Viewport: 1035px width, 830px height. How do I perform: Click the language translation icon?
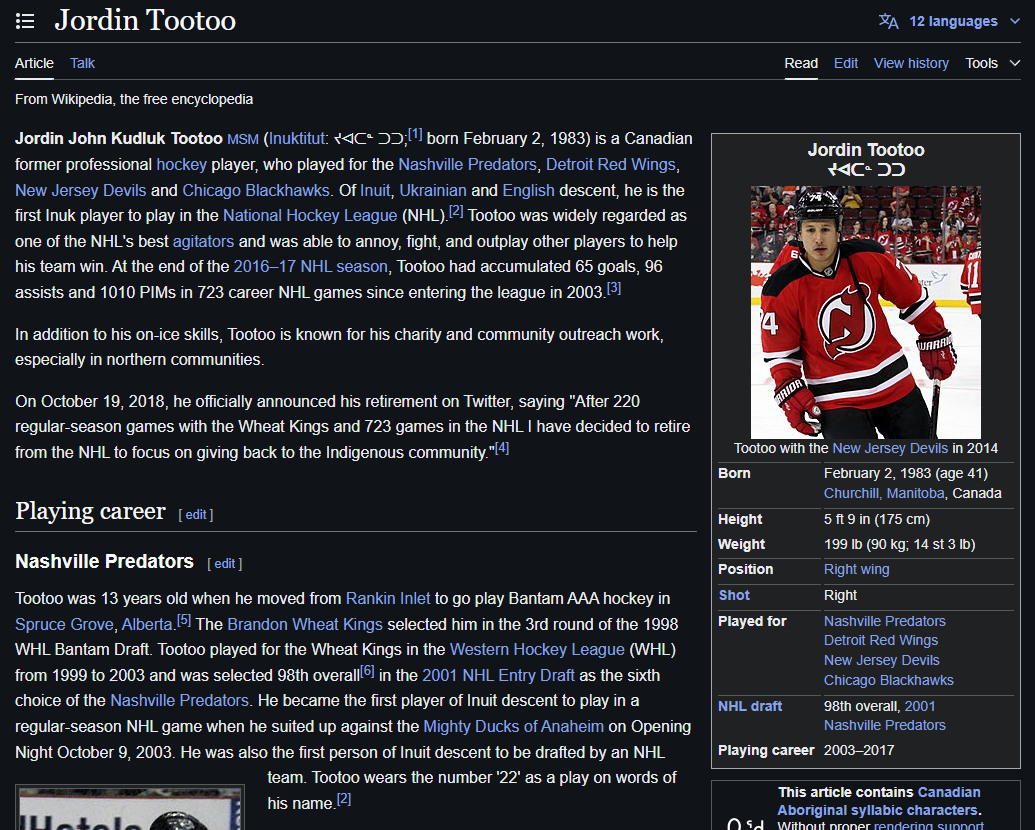[x=888, y=21]
